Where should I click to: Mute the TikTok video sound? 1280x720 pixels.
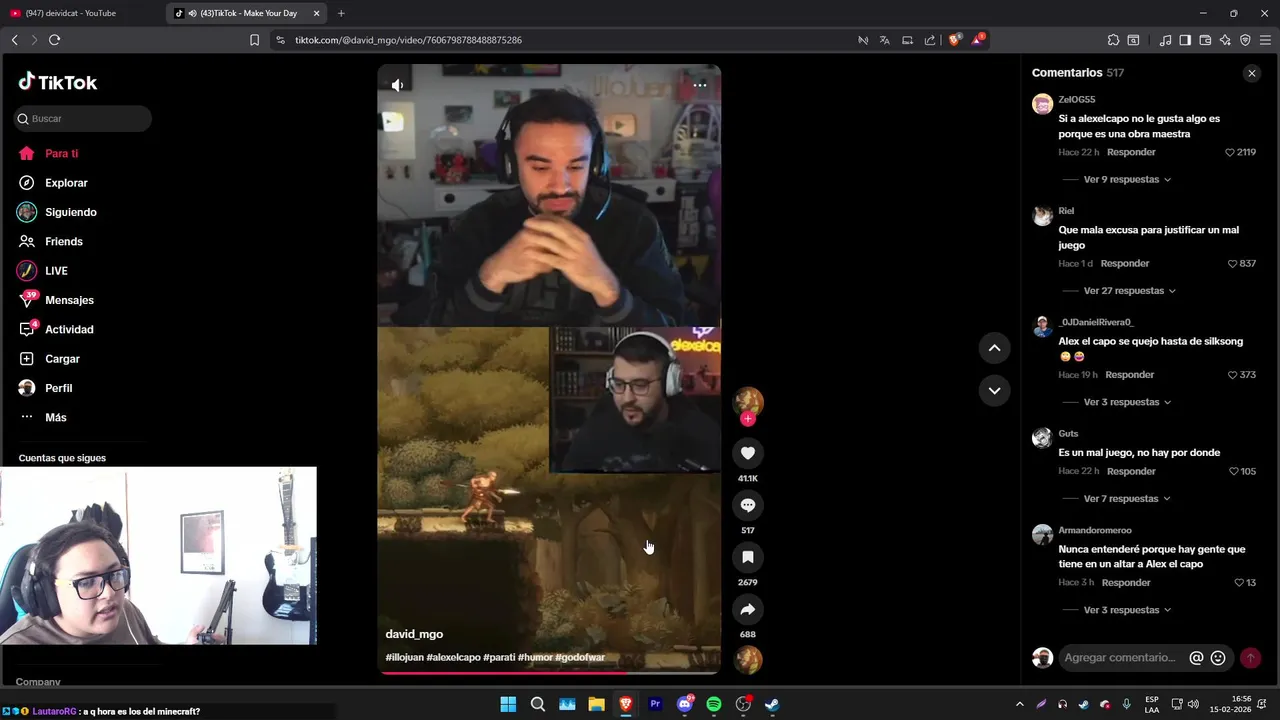coord(397,85)
